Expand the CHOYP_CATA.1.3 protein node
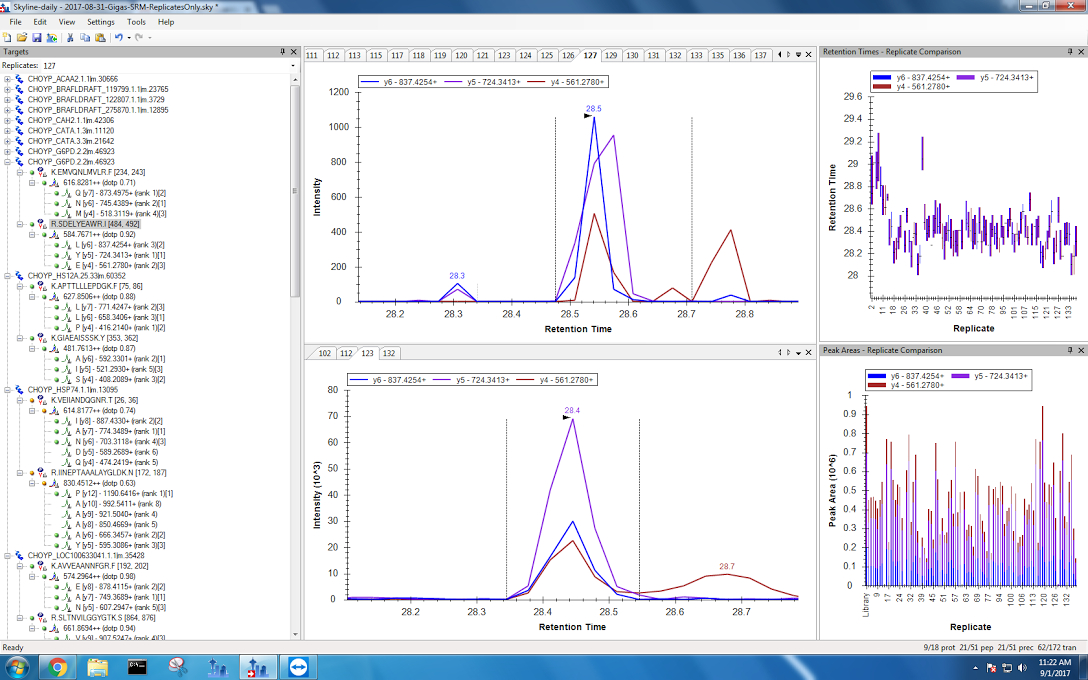The height and width of the screenshot is (680, 1088). point(8,130)
